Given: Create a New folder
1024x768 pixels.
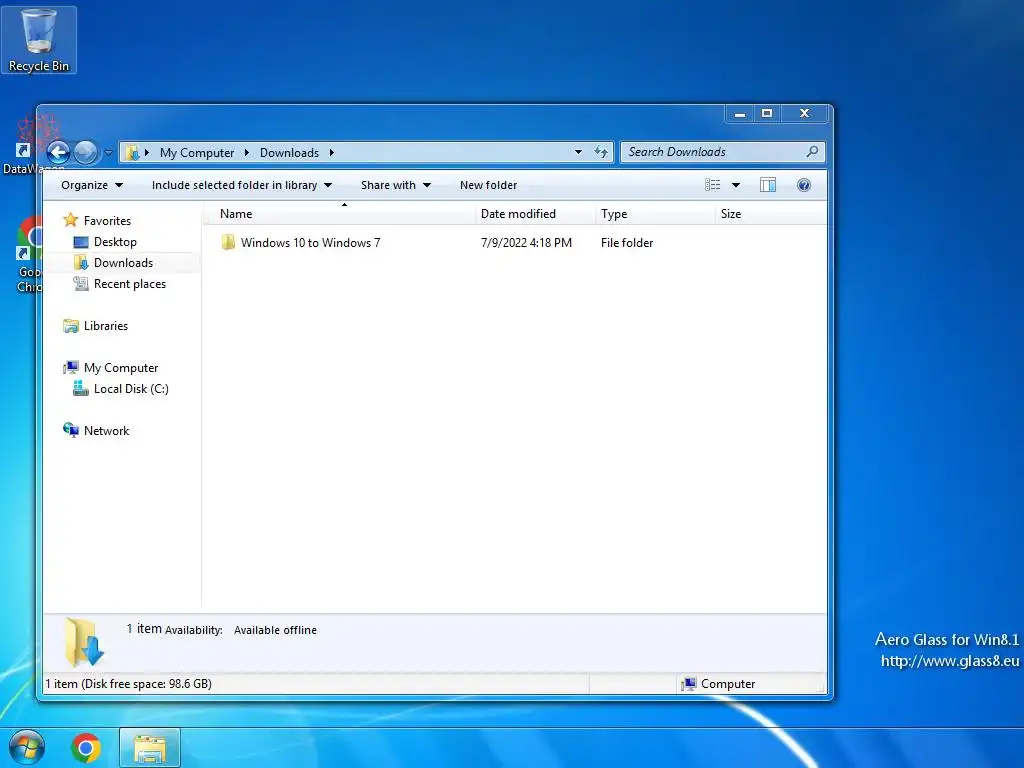Looking at the screenshot, I should pyautogui.click(x=488, y=185).
